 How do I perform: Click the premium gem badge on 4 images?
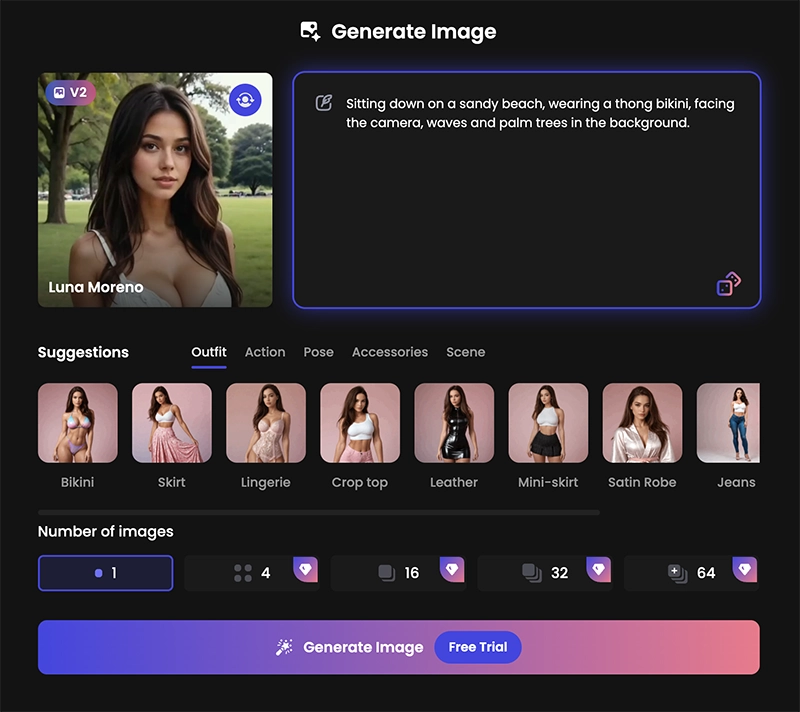click(x=306, y=569)
